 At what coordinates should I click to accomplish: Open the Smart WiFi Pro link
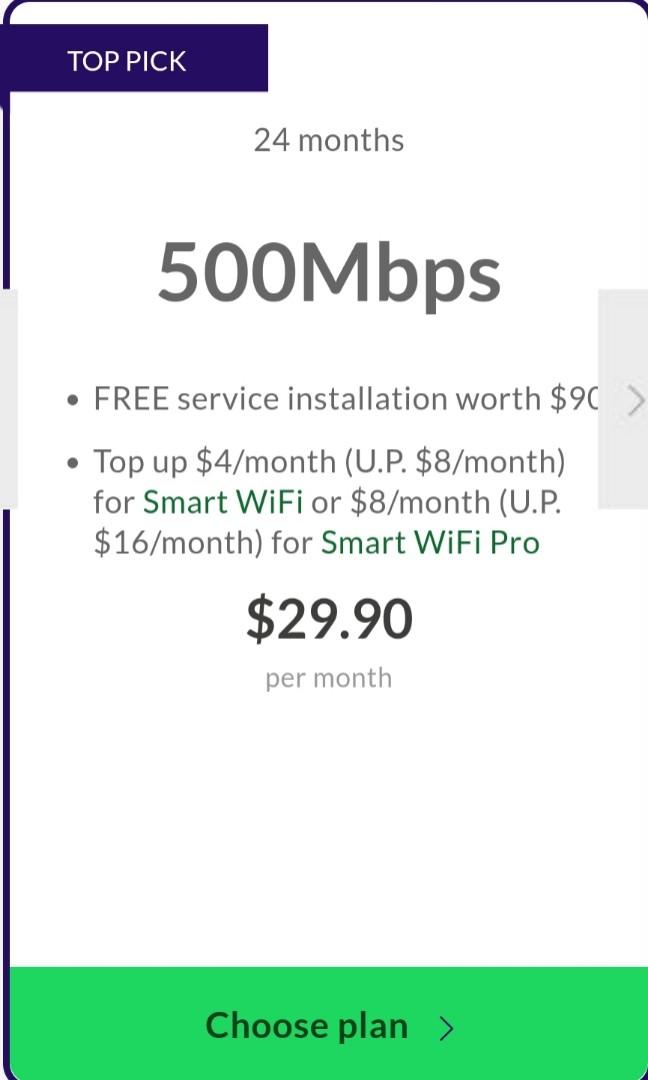click(430, 542)
